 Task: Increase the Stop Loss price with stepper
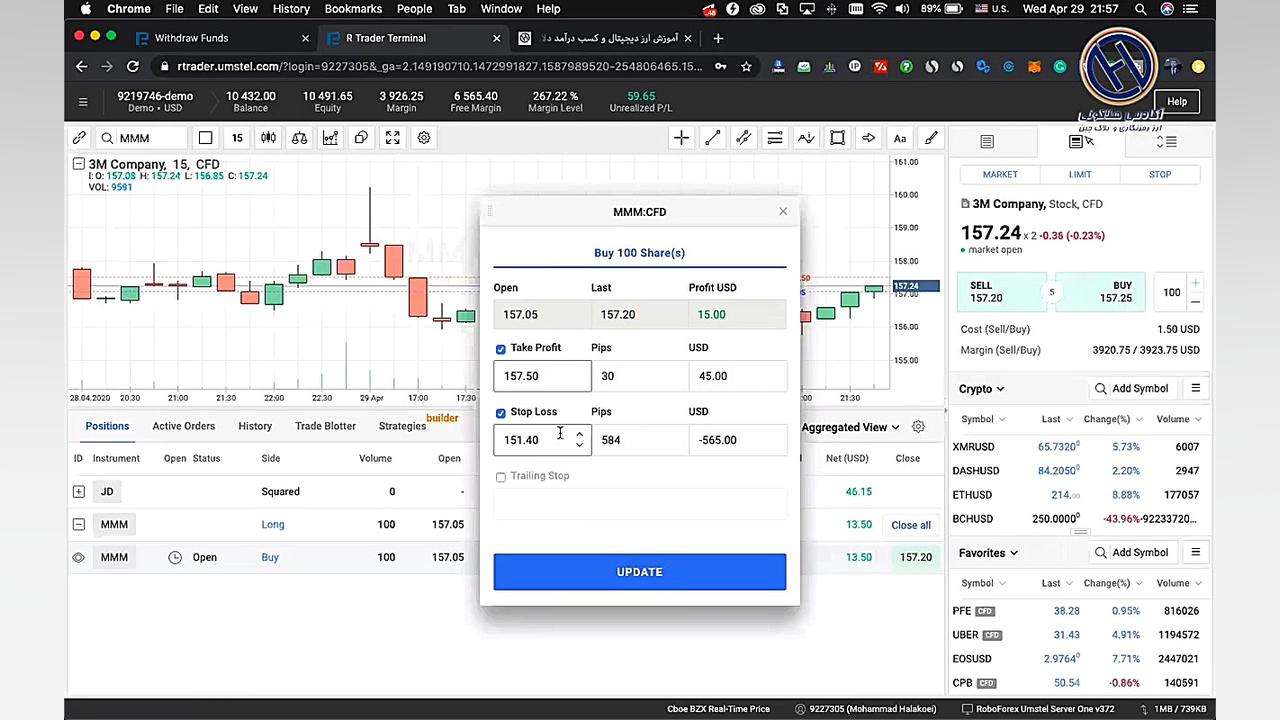tap(579, 435)
